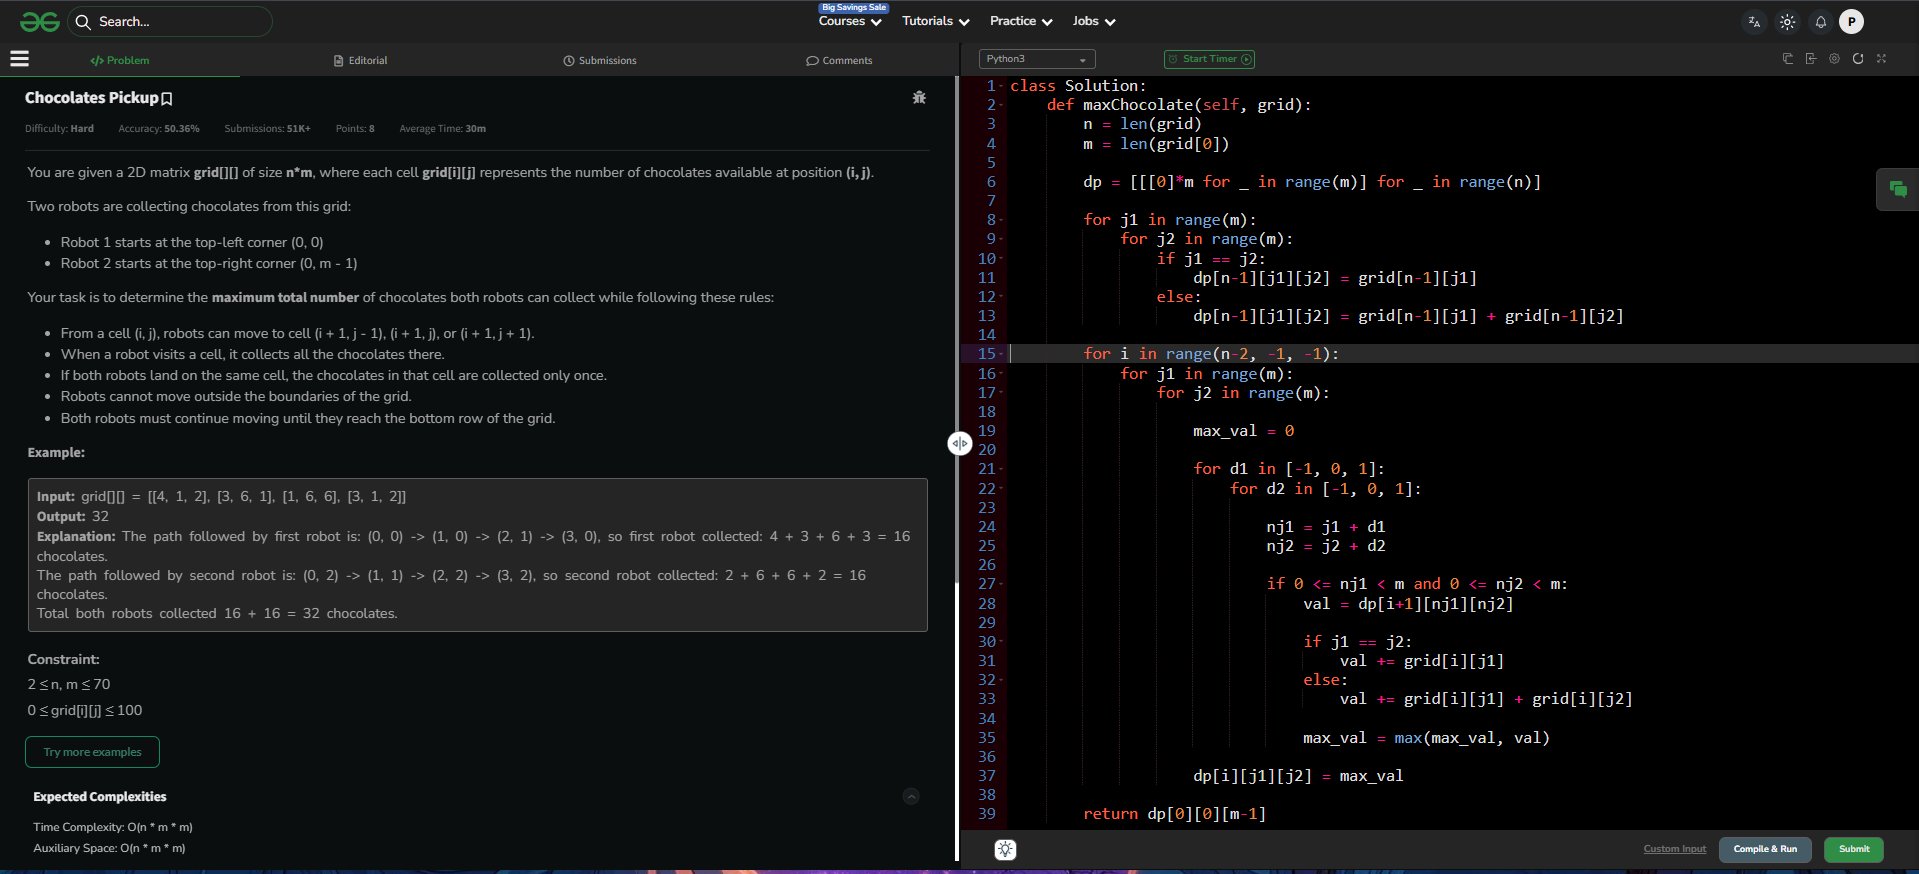Click the hint lightbulb icon
This screenshot has height=874, width=1919.
1005,849
